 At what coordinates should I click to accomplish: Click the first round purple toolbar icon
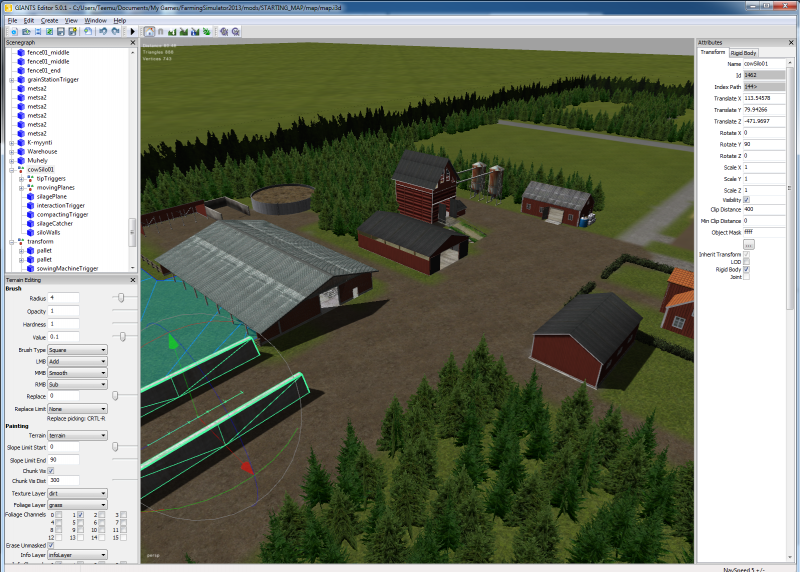224,32
